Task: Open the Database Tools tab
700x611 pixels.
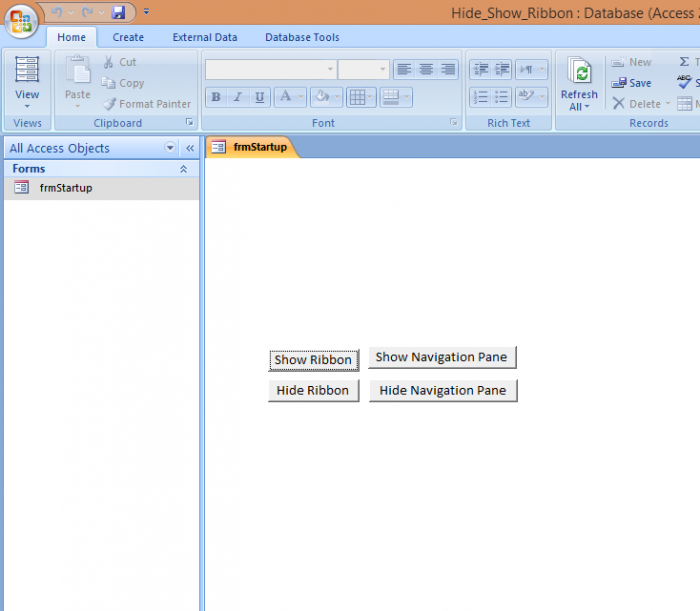Action: (302, 37)
